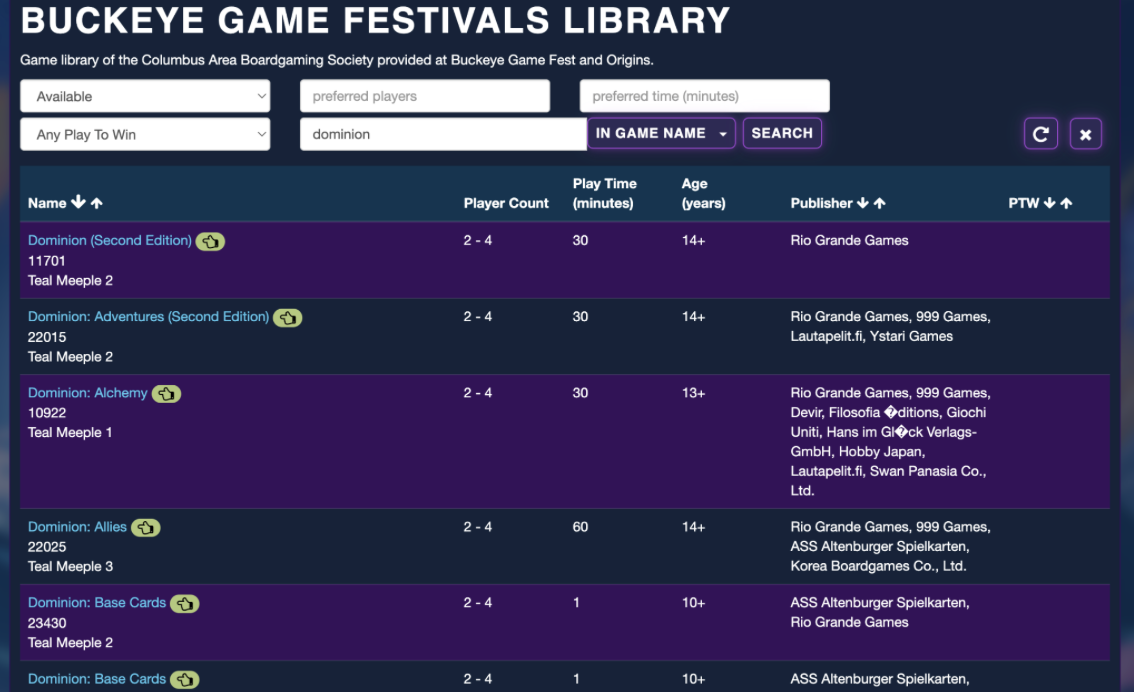Viewport: 1134px width, 692px height.
Task: Click the 60 play time cell
Action: click(x=580, y=526)
